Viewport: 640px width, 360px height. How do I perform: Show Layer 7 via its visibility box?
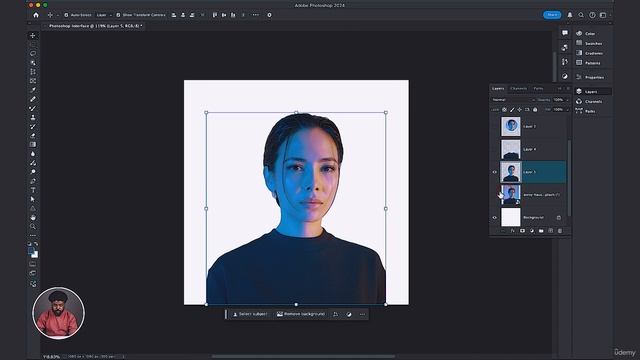[494, 127]
